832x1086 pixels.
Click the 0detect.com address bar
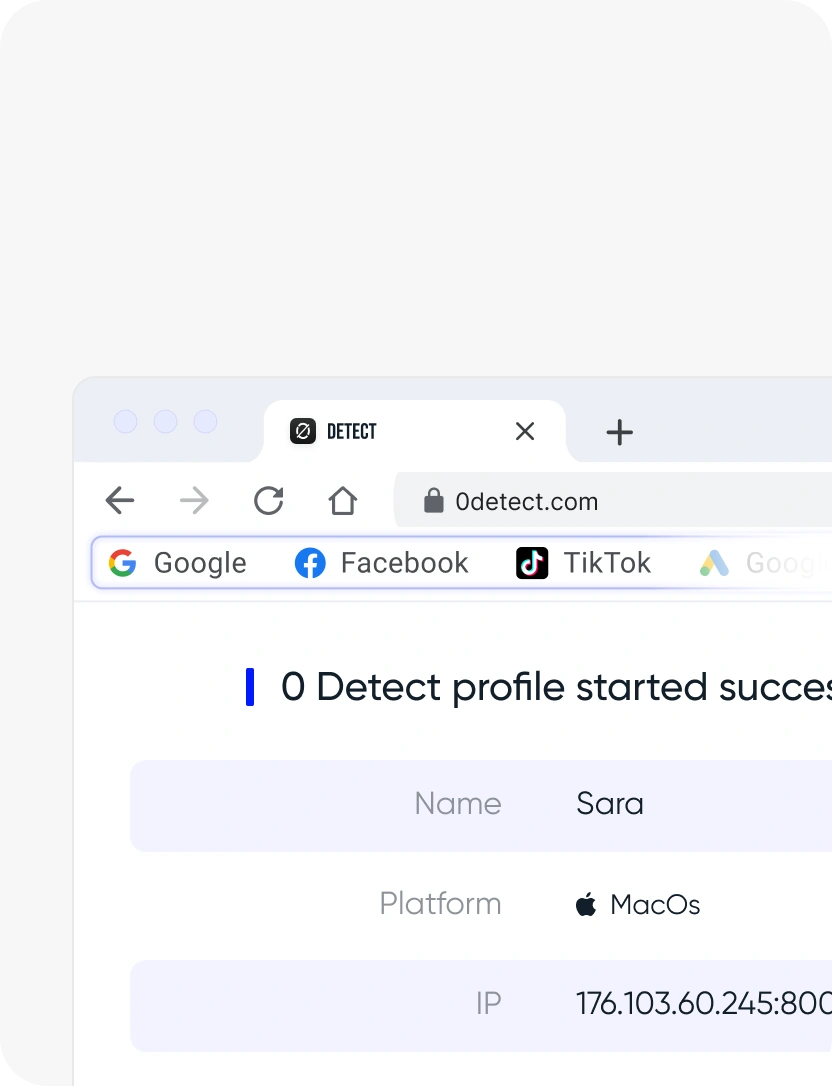point(620,501)
